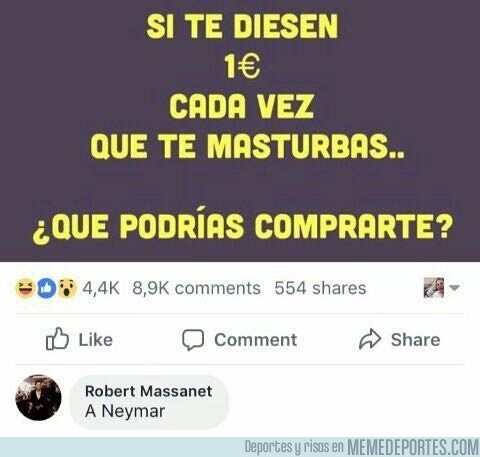View the 554 shares list

pos(320,288)
